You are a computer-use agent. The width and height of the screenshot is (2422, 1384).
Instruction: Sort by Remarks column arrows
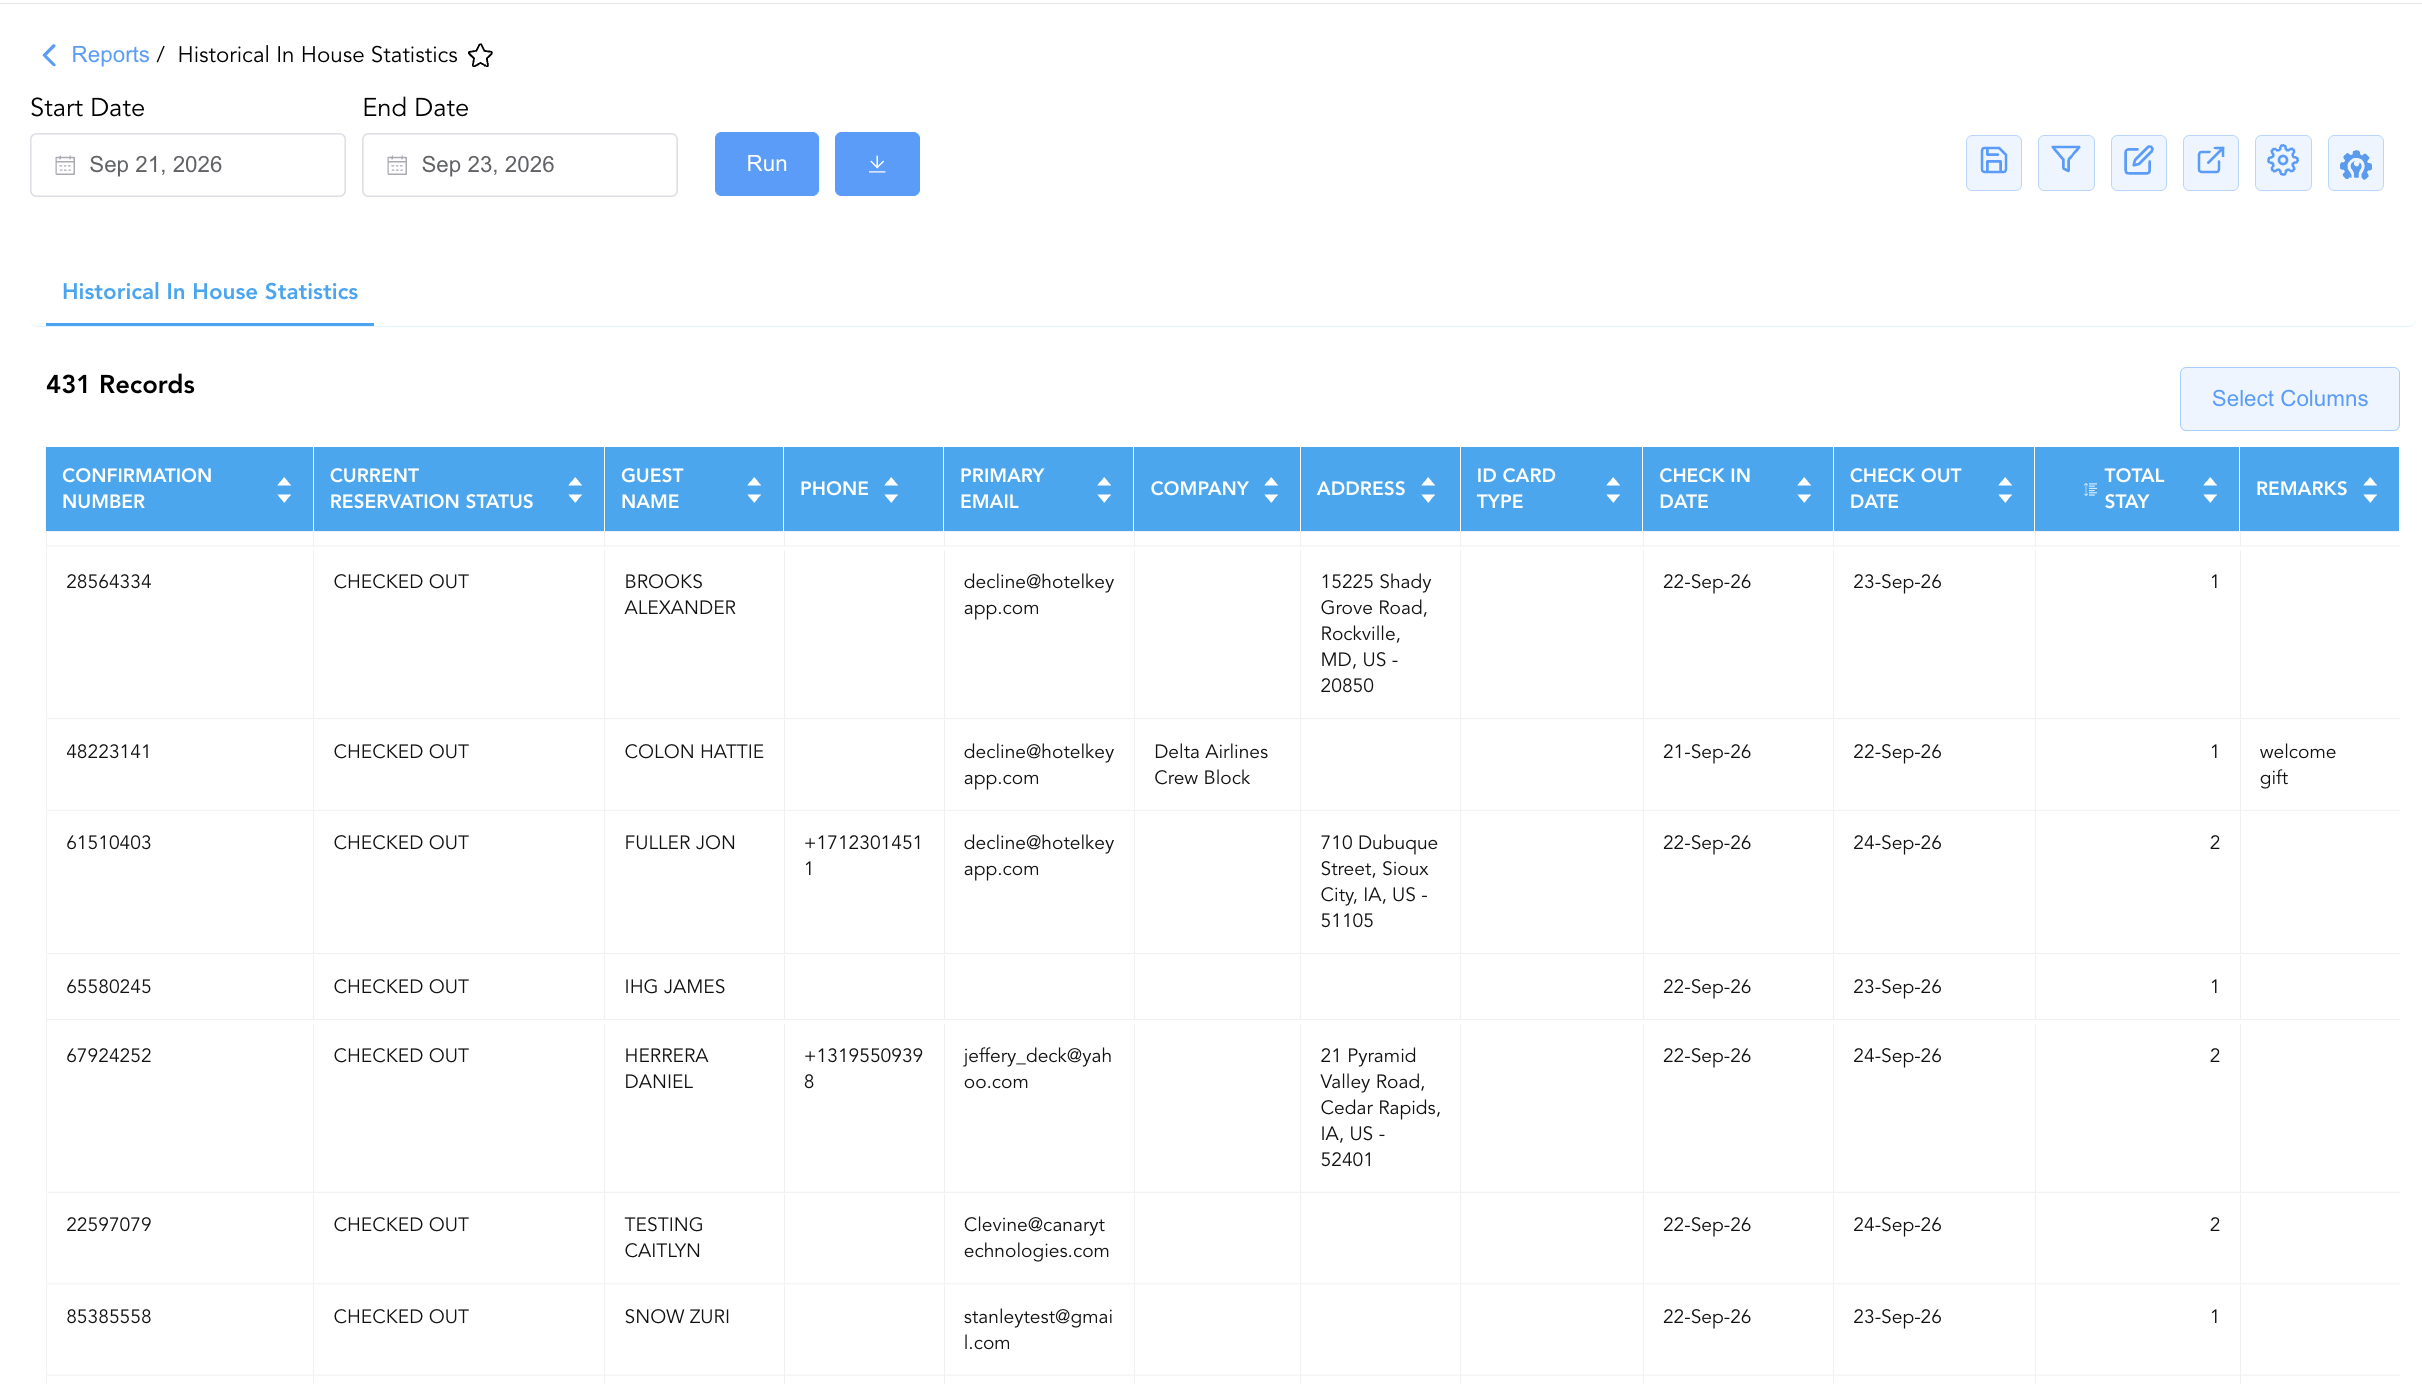point(2370,489)
